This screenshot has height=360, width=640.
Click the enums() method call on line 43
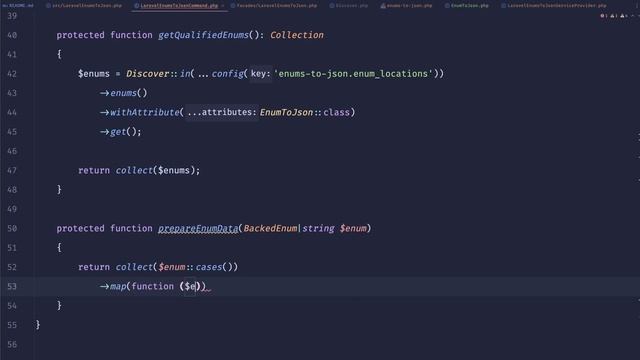click(128, 93)
